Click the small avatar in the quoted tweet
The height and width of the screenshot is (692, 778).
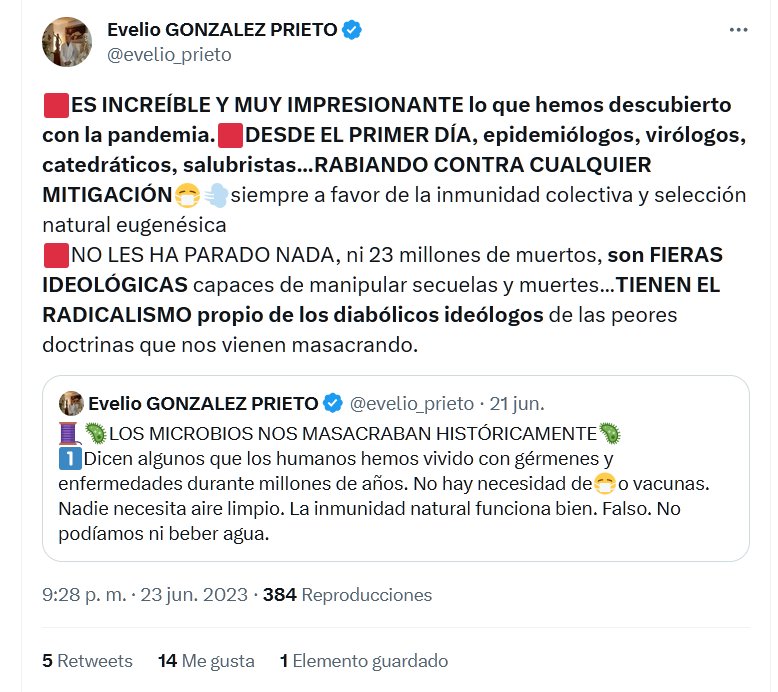[x=71, y=404]
